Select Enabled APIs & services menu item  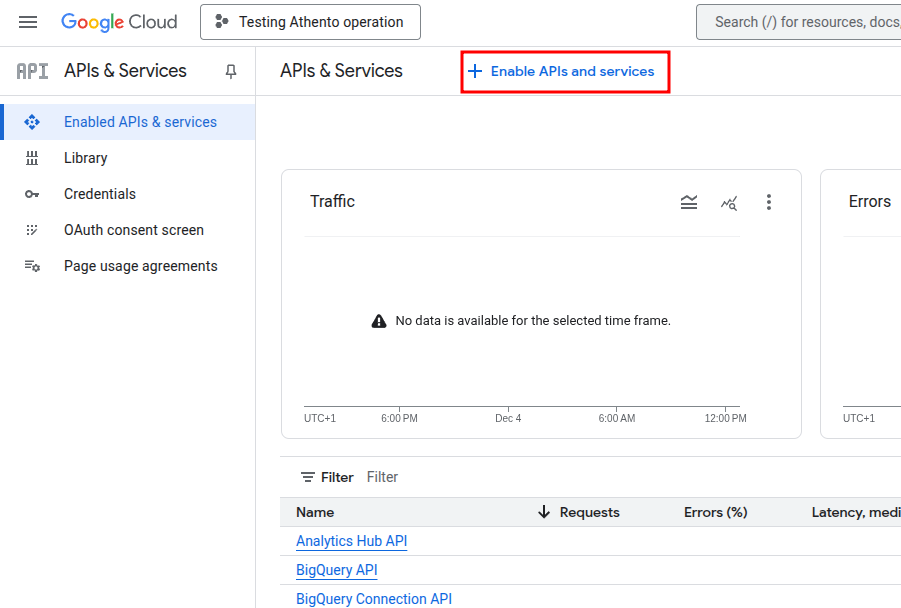coord(140,122)
